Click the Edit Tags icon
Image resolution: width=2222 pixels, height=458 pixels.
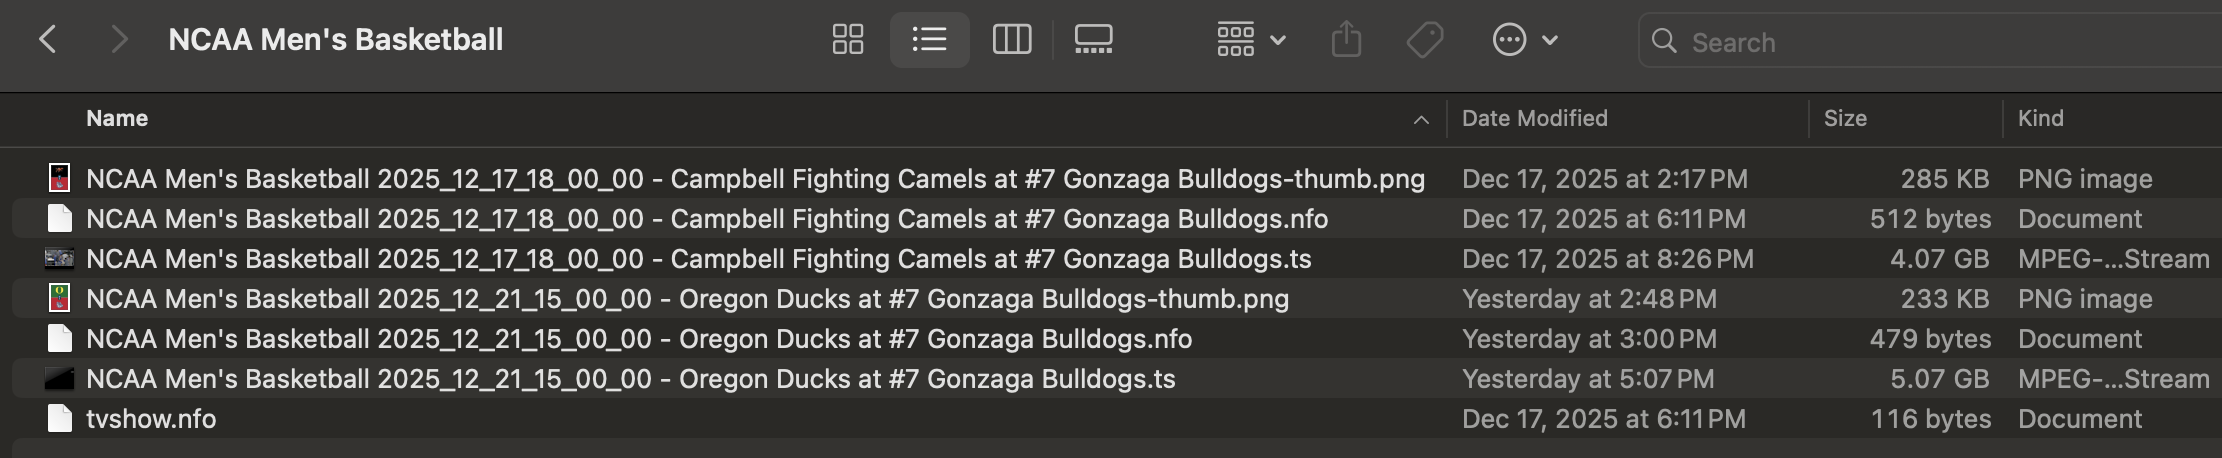[x=1424, y=40]
